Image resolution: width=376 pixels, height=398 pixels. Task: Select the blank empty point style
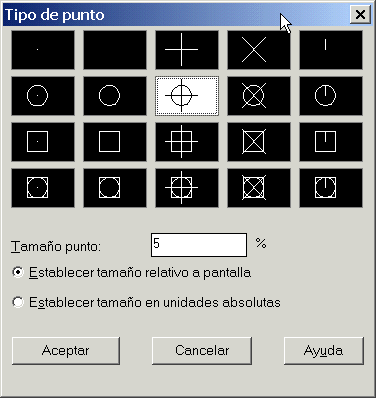pos(115,50)
